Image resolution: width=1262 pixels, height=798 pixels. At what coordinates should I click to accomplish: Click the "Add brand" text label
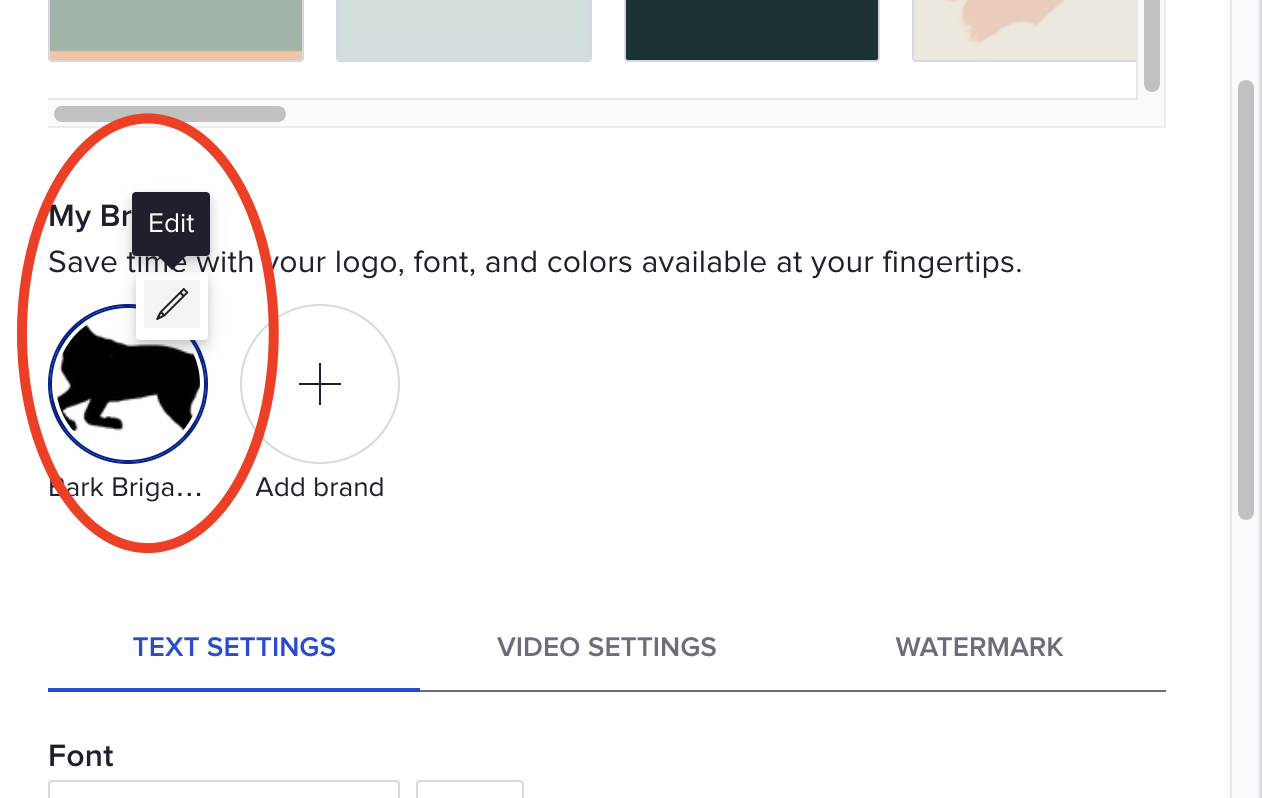(320, 487)
